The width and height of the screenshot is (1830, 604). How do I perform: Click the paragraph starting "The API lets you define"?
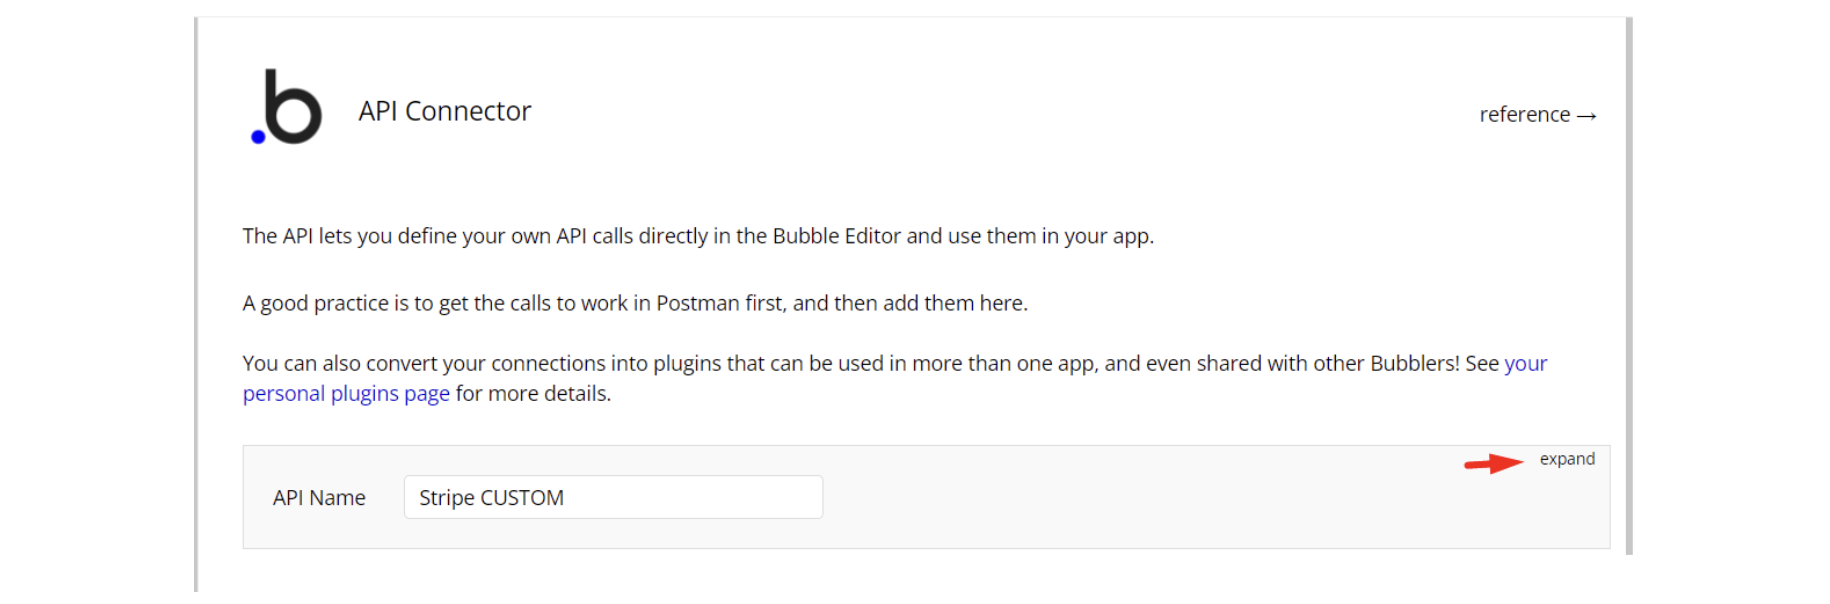[x=697, y=236]
